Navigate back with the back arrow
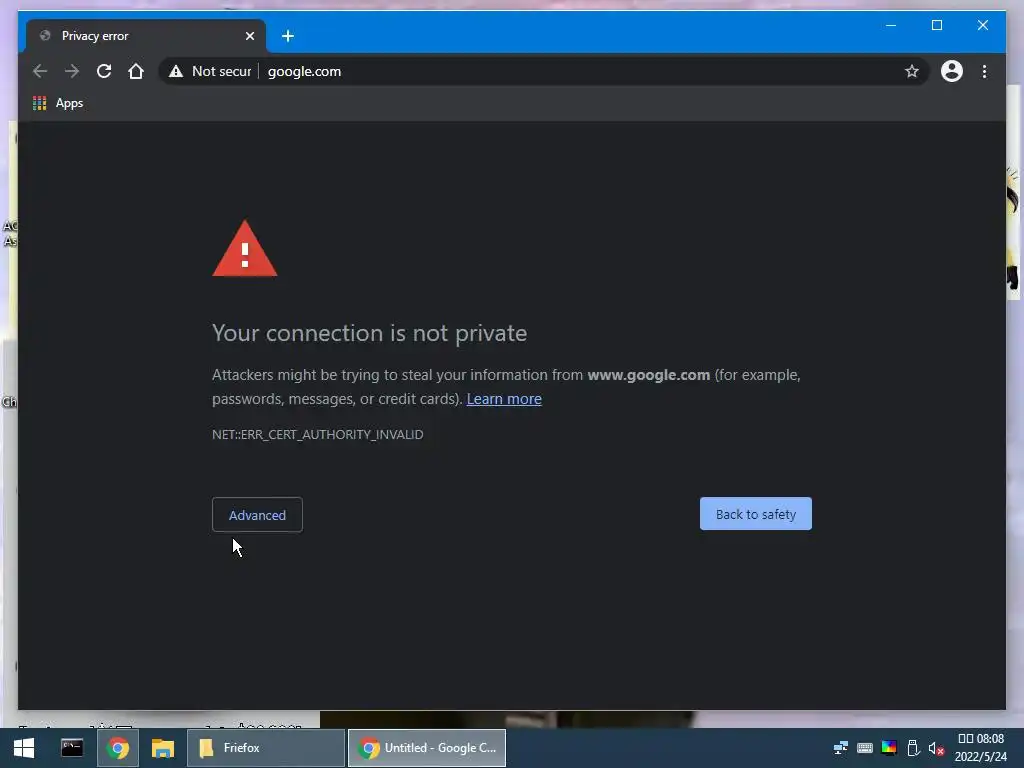The height and width of the screenshot is (768, 1024). [40, 71]
